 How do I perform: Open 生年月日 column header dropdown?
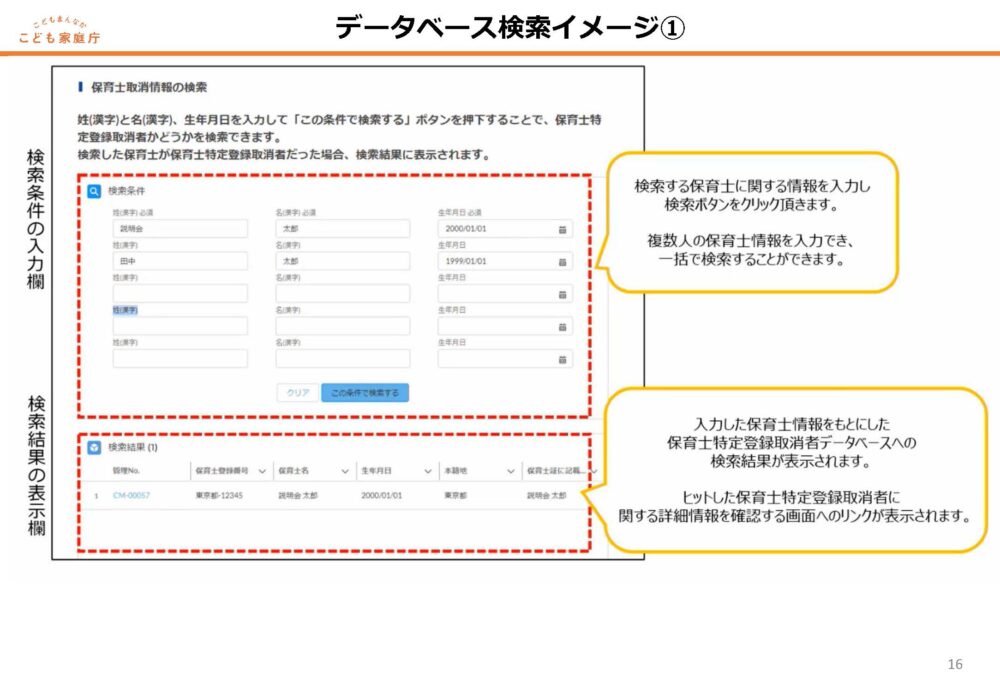pyautogui.click(x=427, y=470)
